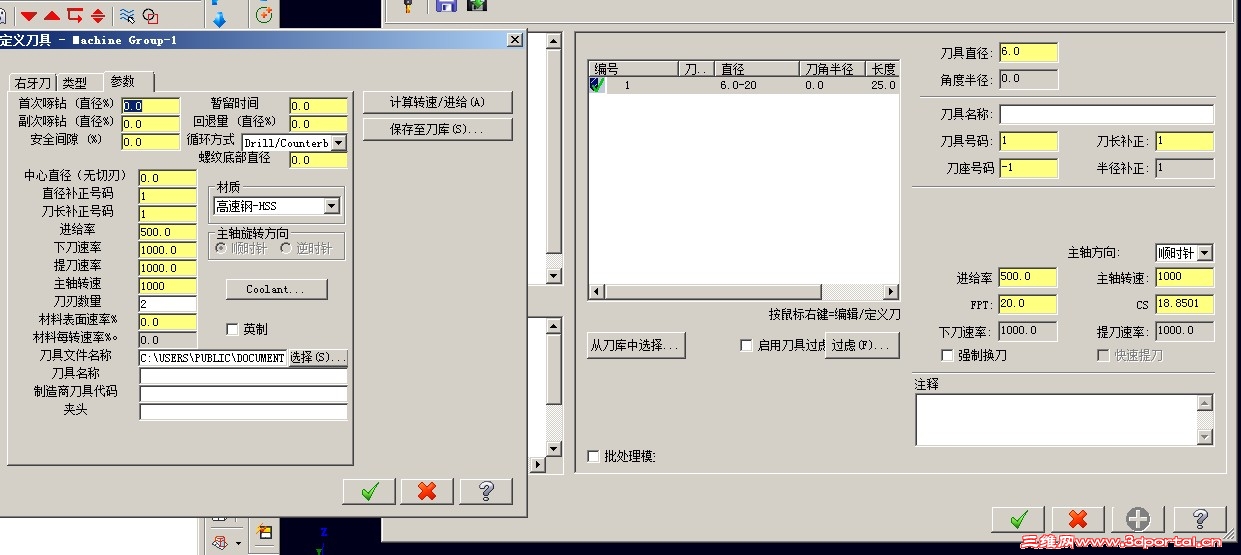1241x555 pixels.
Task: Open the 循环方式 Drill/Counterbore dropdown
Action: [338, 143]
